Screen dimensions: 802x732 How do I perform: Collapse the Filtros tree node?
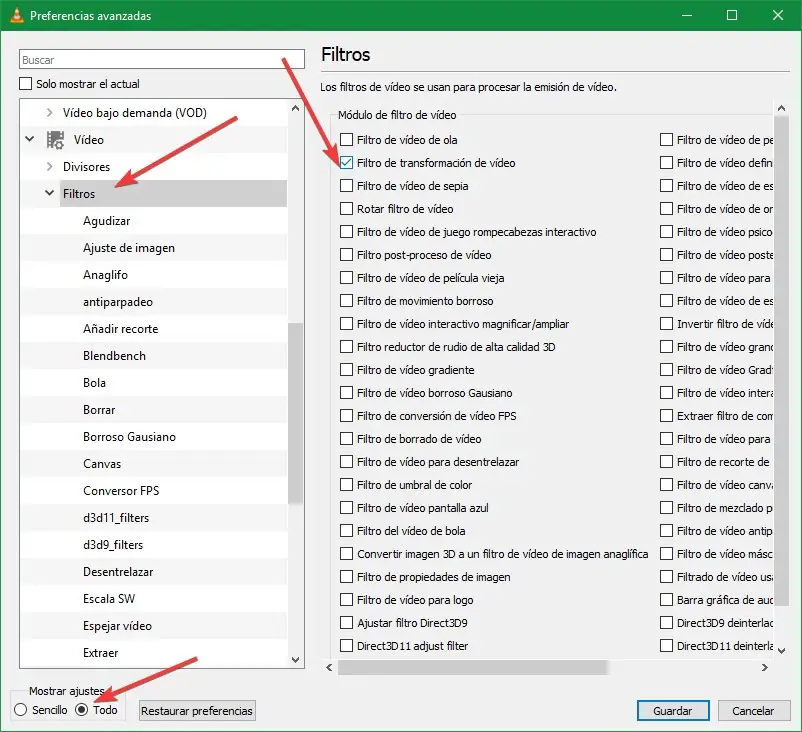coord(49,194)
